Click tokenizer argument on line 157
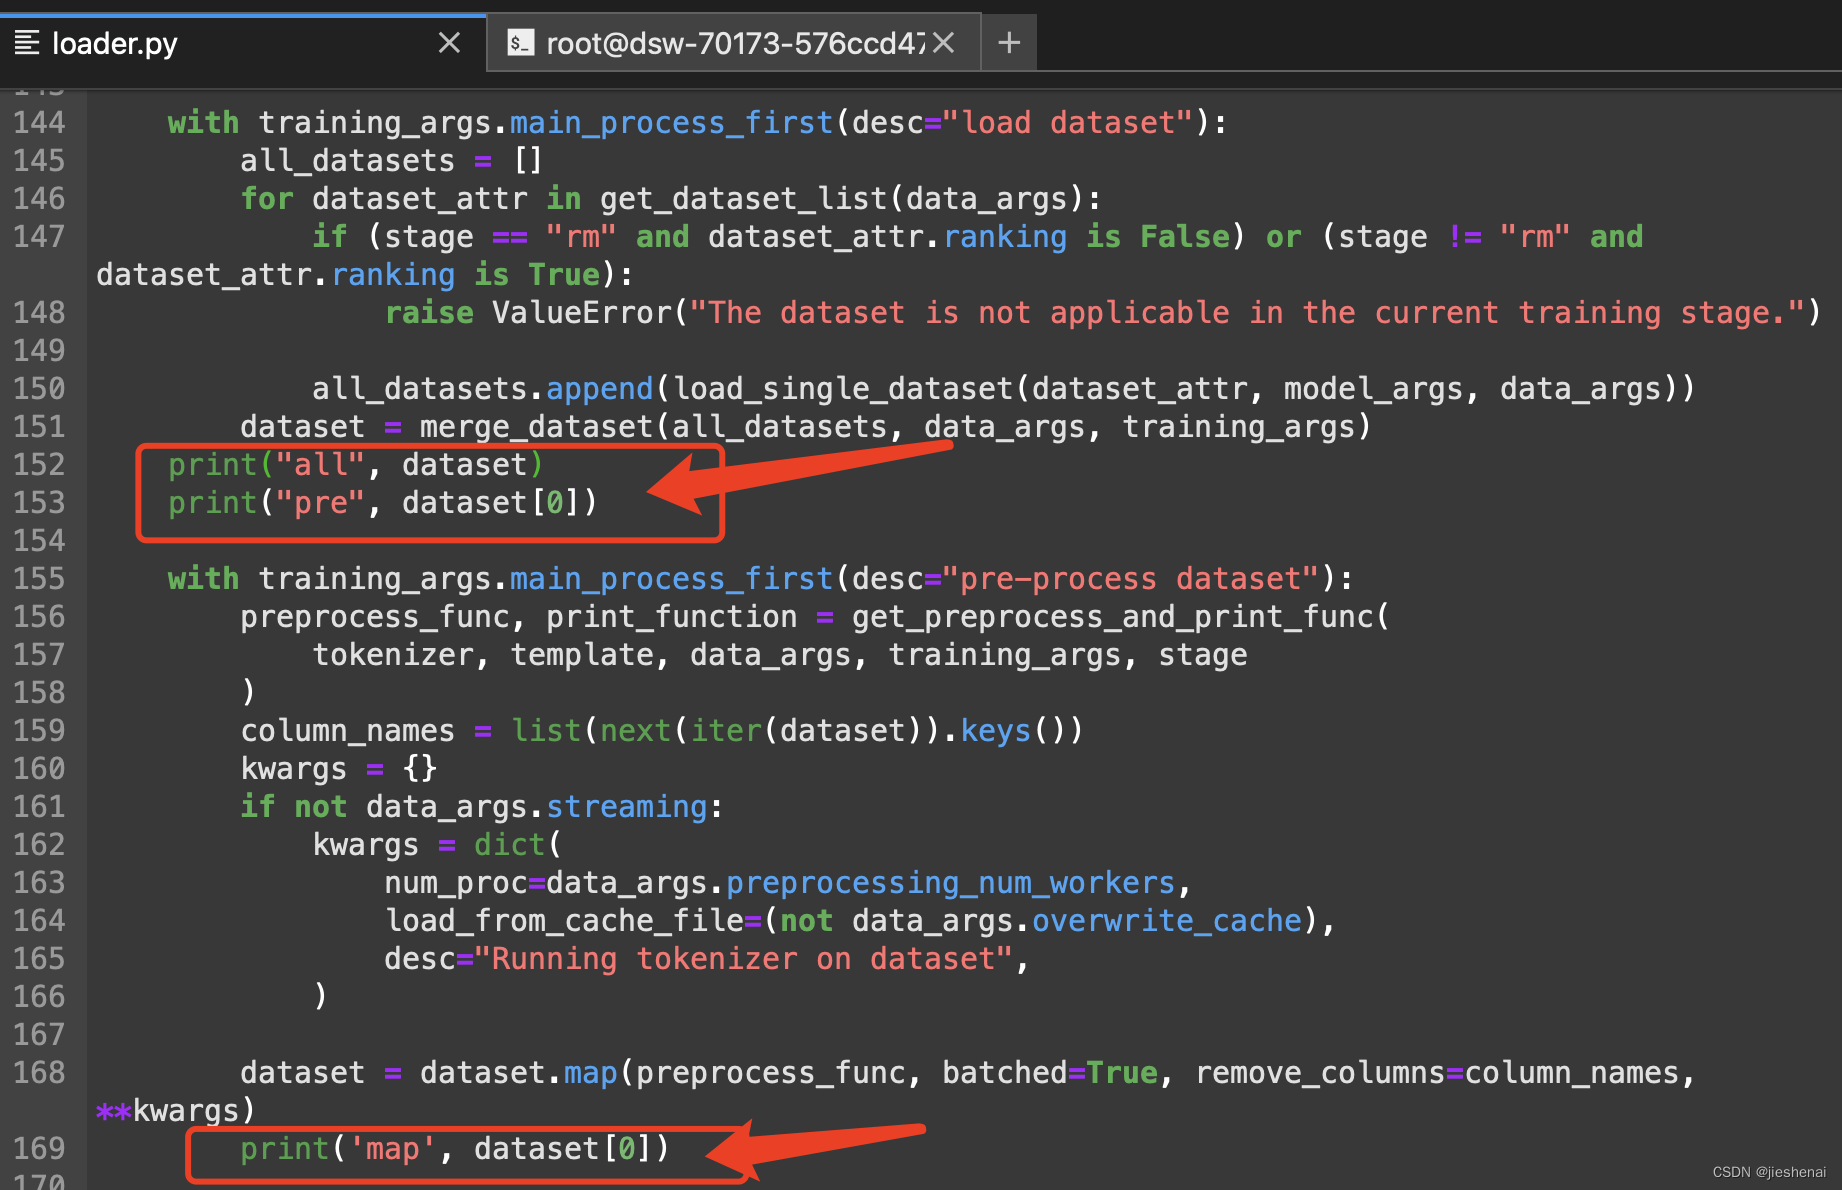Viewport: 1842px width, 1190px height. pos(393,654)
